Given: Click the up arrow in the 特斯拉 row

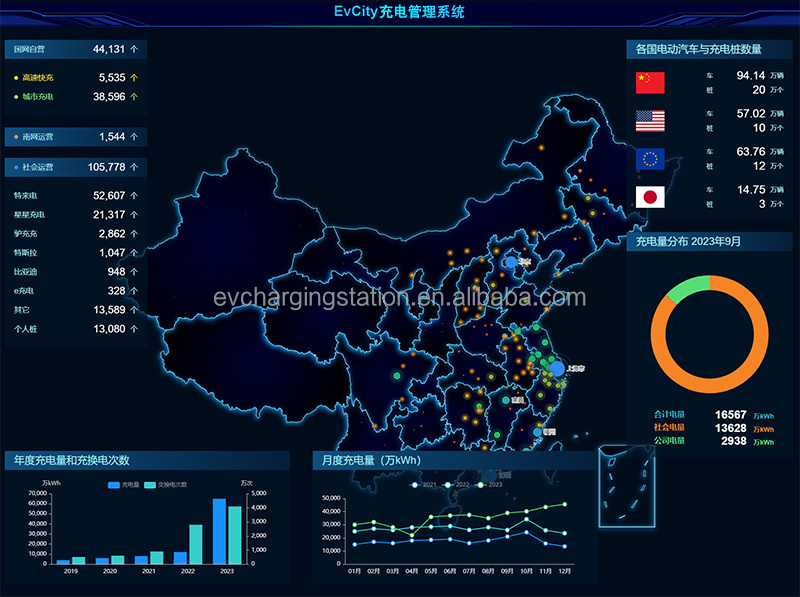Looking at the screenshot, I should click(134, 253).
